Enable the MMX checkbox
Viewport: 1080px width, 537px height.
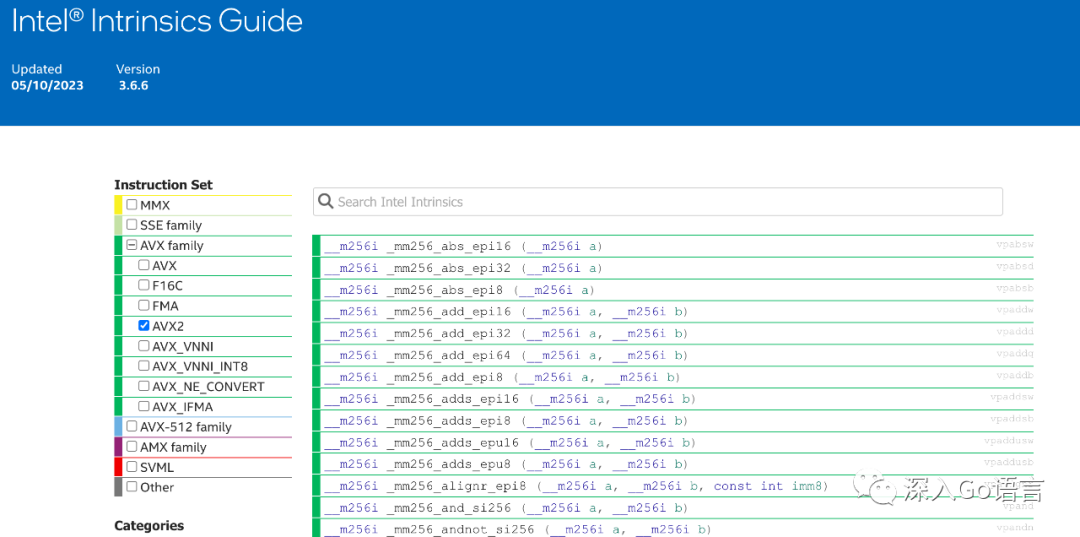132,204
